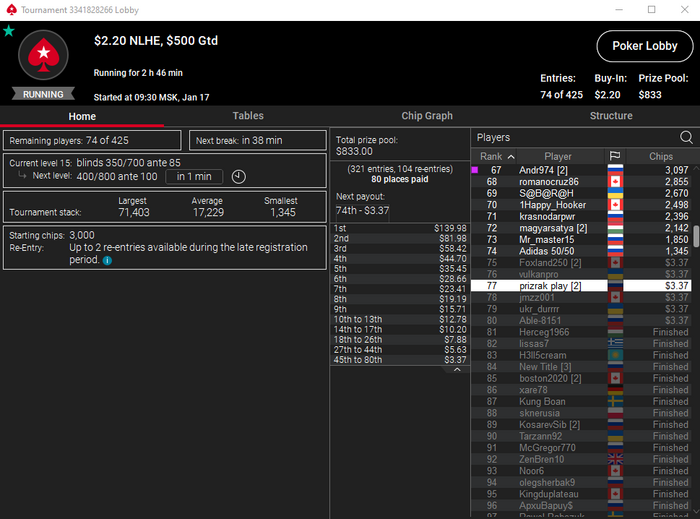Image resolution: width=700 pixels, height=519 pixels.
Task: Click the blinds level clock icon
Action: (x=238, y=177)
